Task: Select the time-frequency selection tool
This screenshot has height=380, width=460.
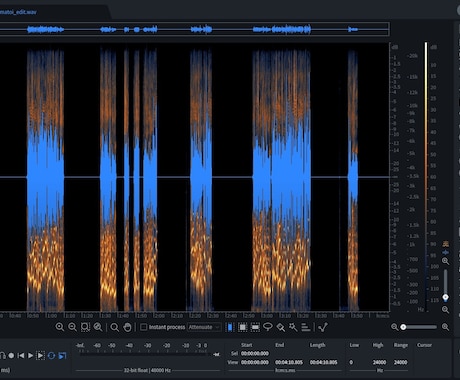Action: click(243, 327)
